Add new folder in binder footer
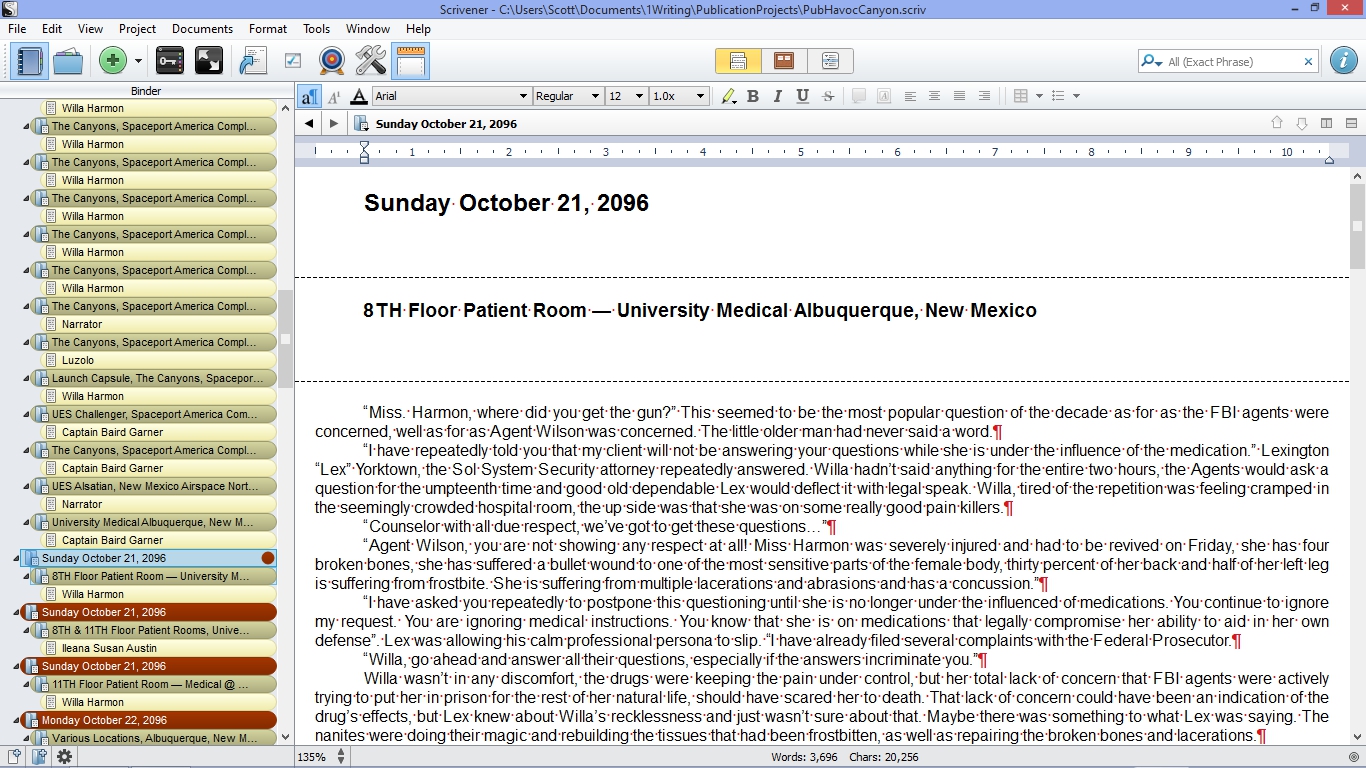Screen dimensions: 1366x768 pos(39,757)
